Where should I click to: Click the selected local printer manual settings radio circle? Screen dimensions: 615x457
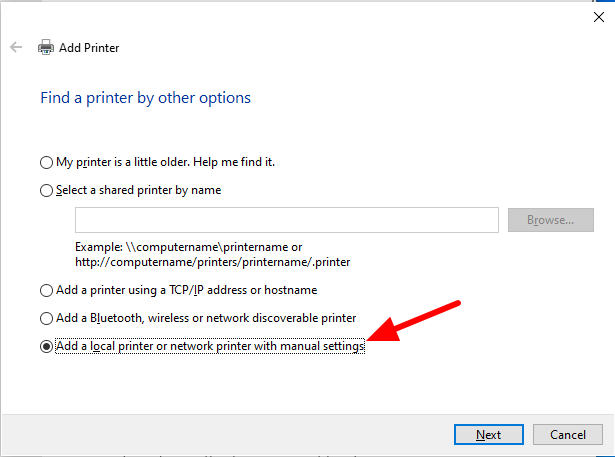coord(46,346)
